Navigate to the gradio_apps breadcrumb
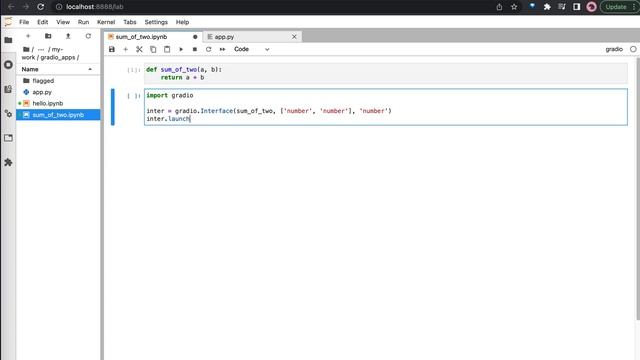This screenshot has width=640, height=360. click(x=58, y=58)
